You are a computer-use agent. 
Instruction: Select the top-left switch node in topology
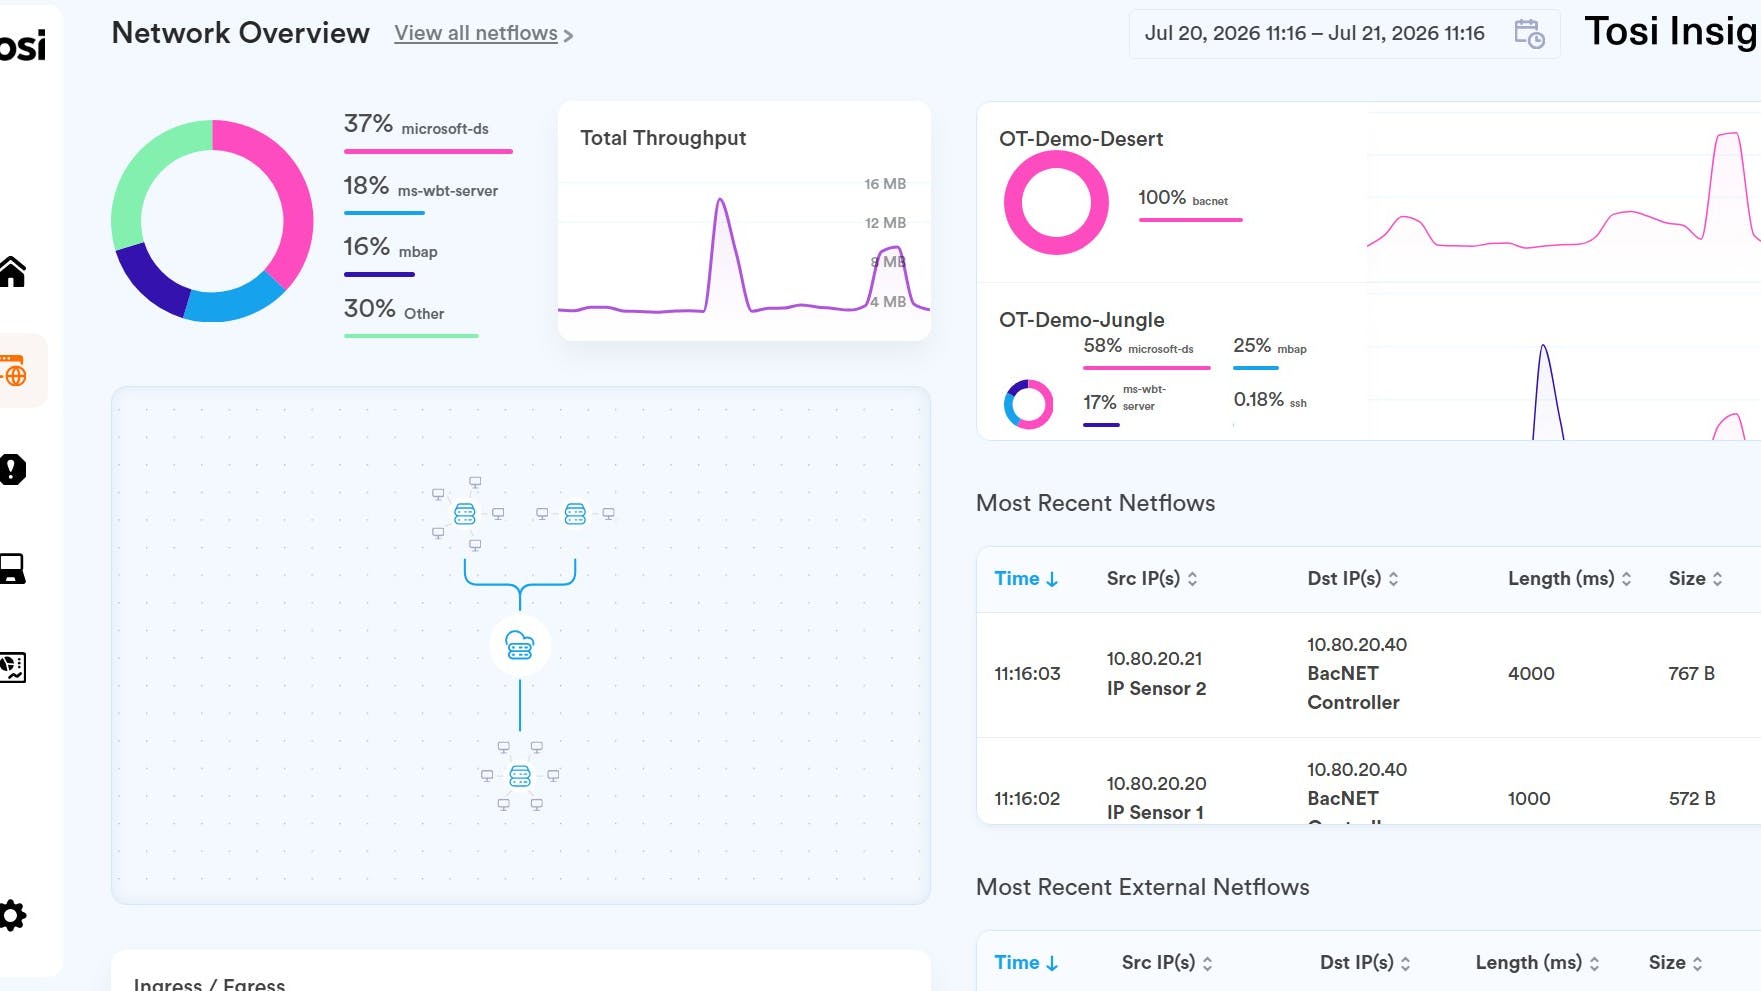(465, 514)
